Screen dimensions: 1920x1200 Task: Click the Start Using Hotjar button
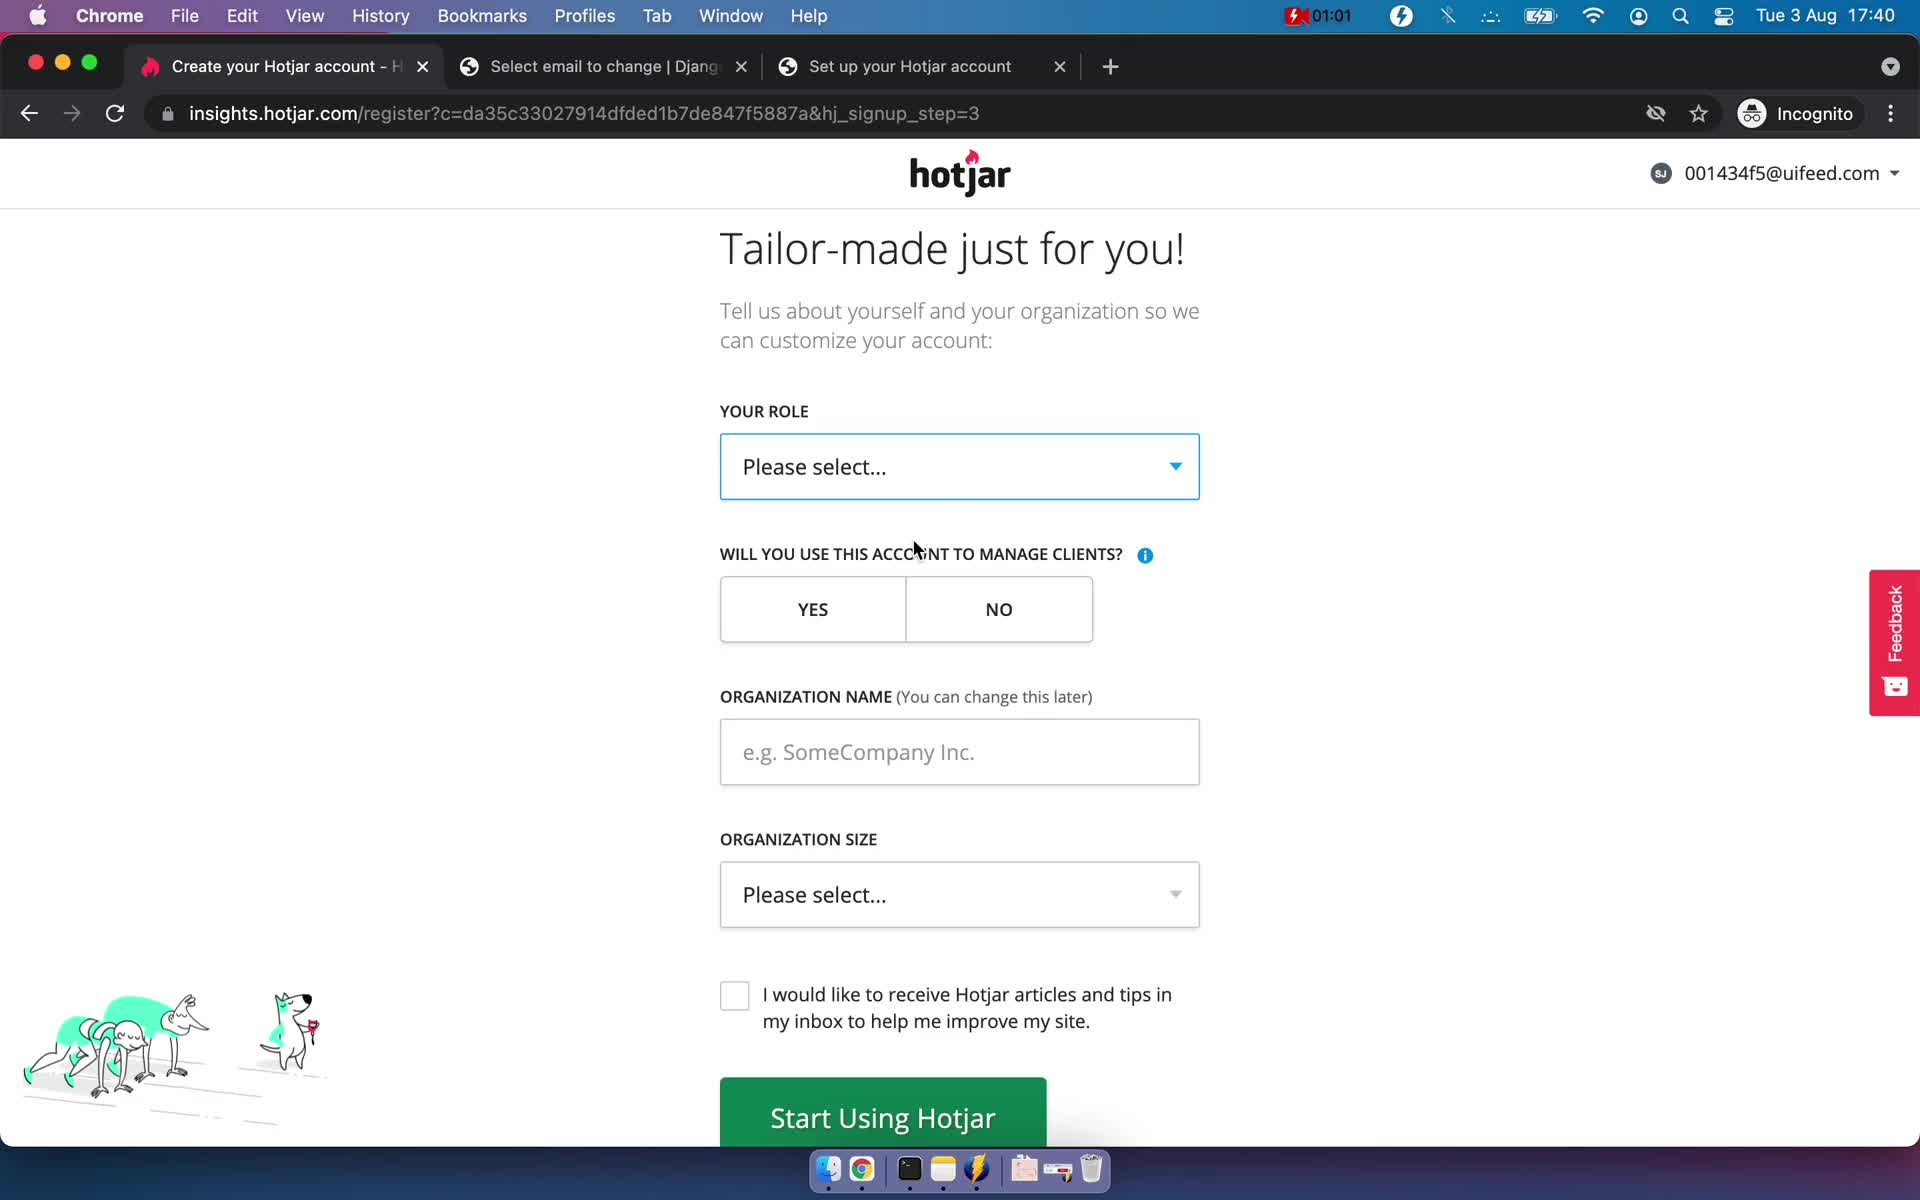click(881, 1117)
